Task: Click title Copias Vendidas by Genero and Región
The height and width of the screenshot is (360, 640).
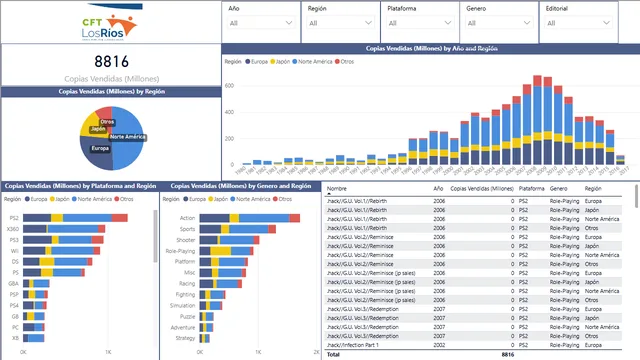Action: [x=241, y=186]
